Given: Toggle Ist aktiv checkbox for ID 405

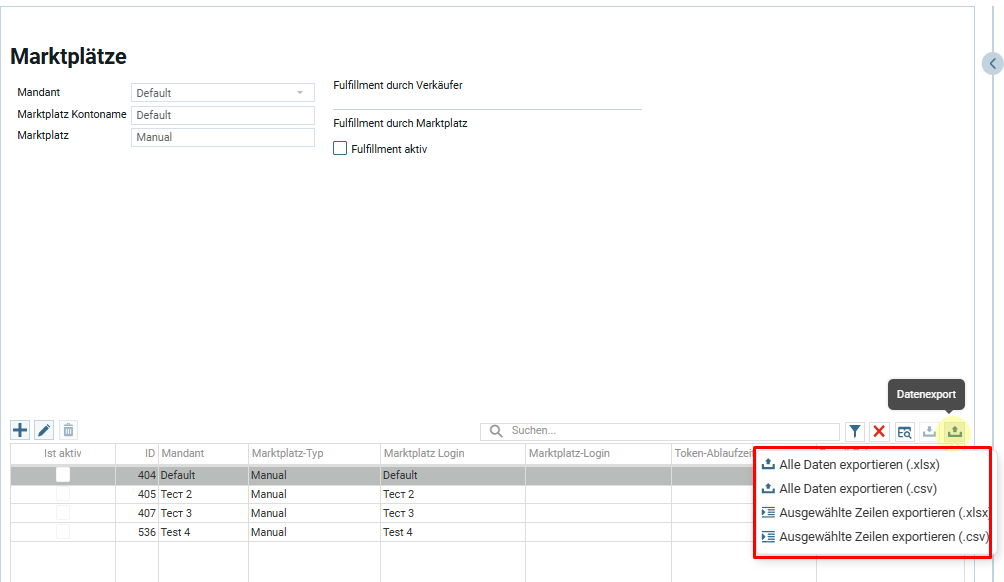Looking at the screenshot, I should (63, 494).
